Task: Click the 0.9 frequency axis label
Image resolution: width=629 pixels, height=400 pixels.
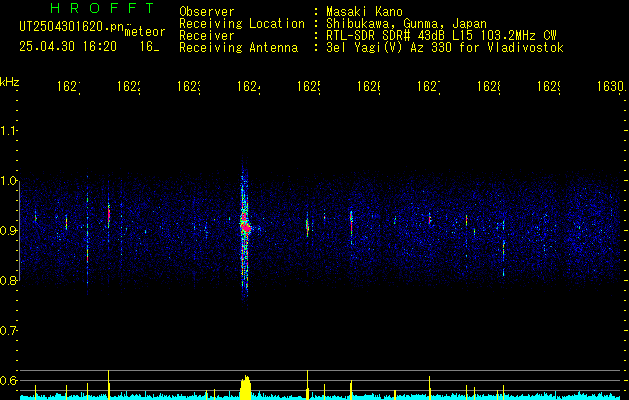Action: [x=8, y=230]
